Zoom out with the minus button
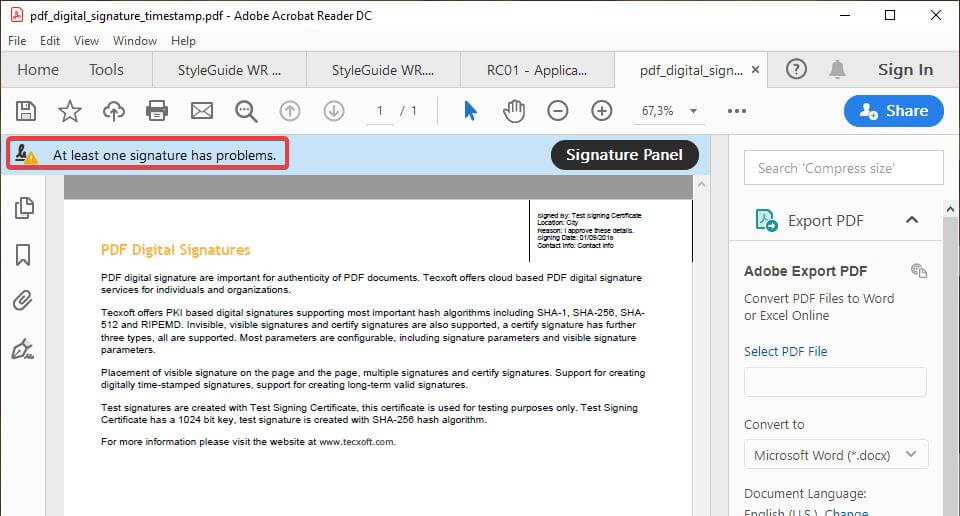 click(x=558, y=111)
